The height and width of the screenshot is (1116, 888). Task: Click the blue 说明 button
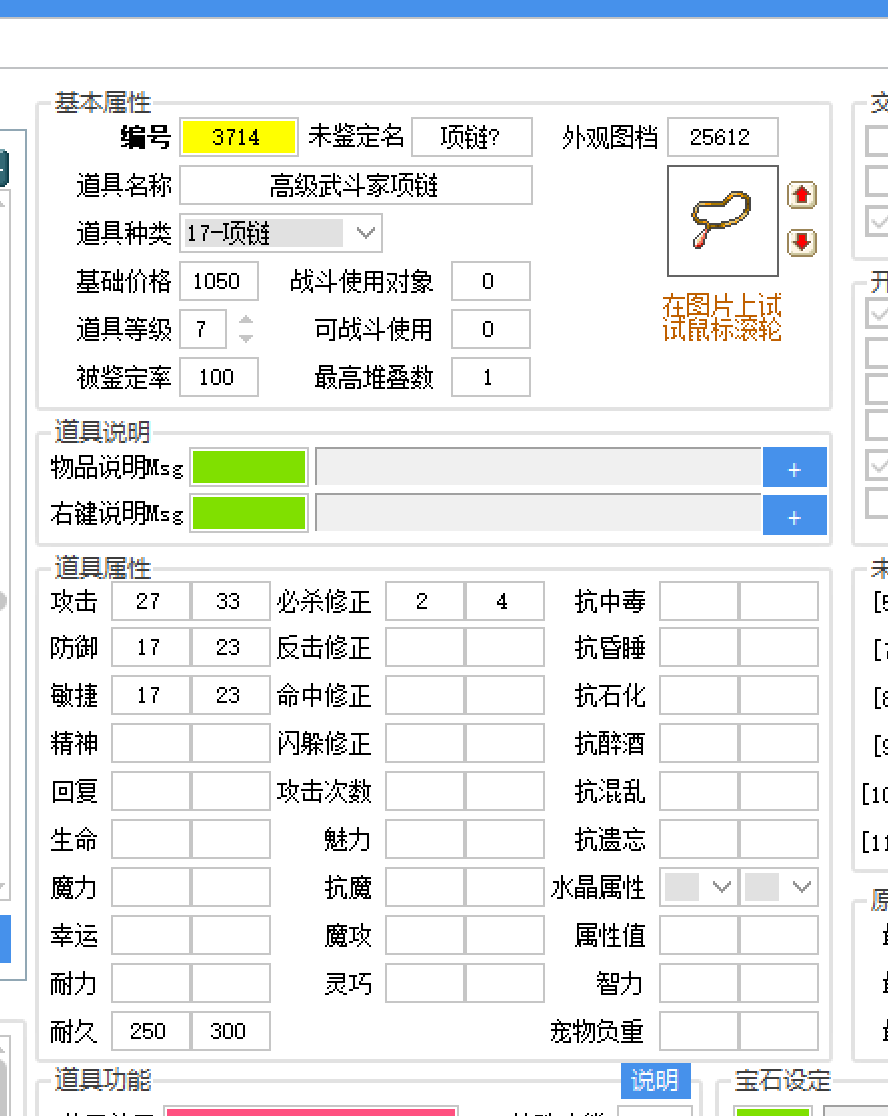[x=656, y=1081]
